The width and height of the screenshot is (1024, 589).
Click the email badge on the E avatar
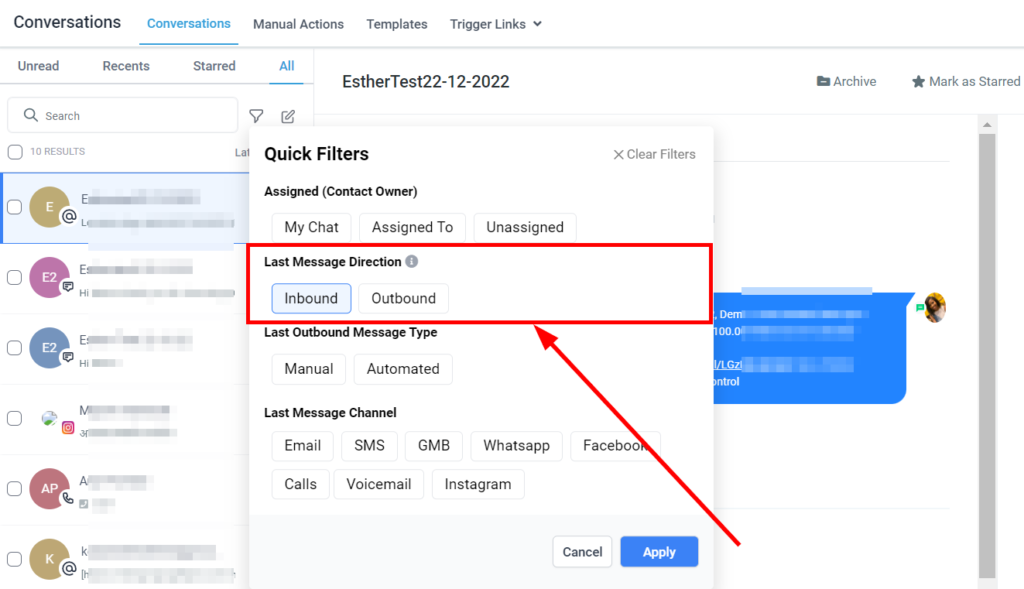69,216
